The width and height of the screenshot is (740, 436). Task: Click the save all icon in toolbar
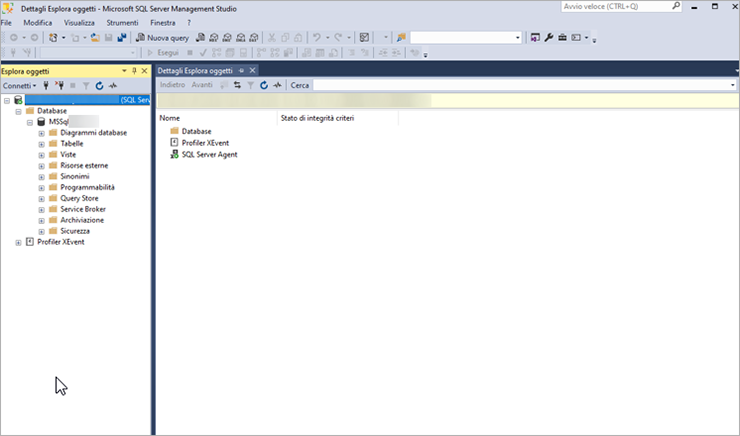coord(122,38)
